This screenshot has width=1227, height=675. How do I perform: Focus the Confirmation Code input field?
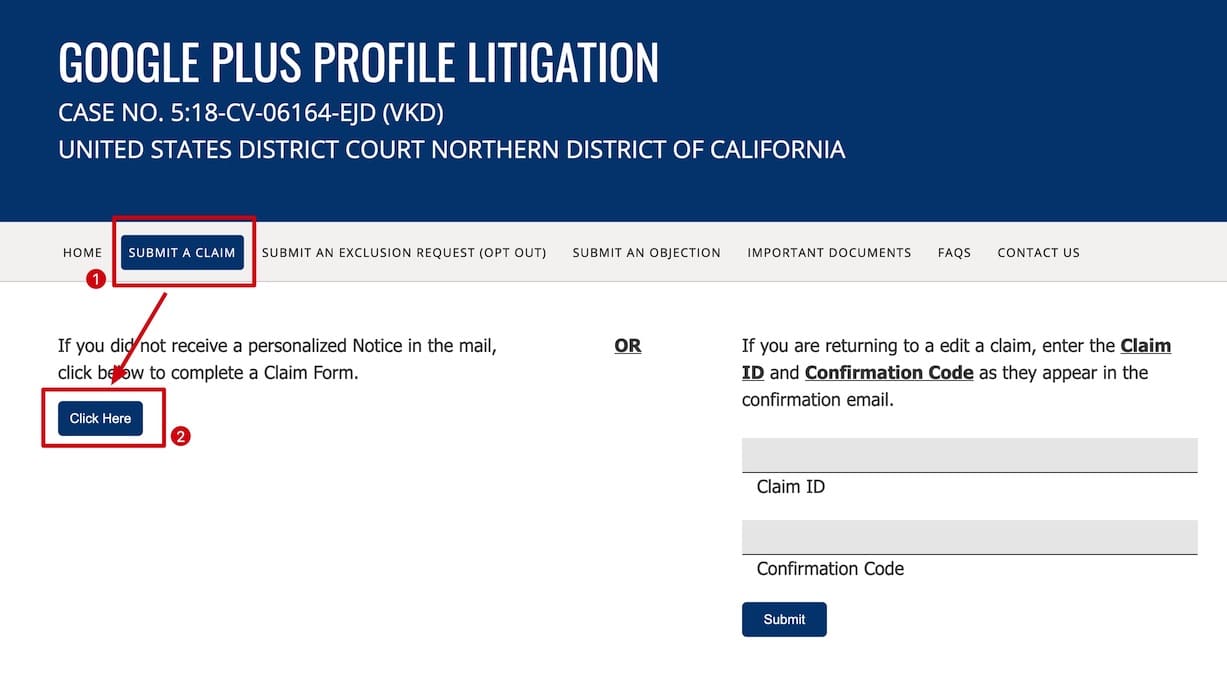(969, 537)
